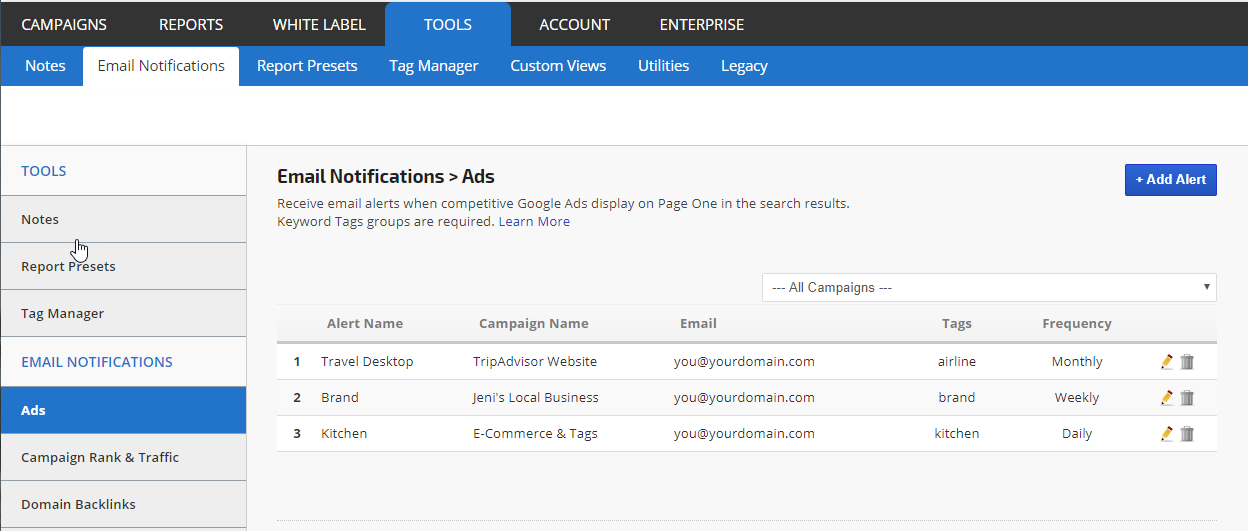1248x531 pixels.
Task: Click trash icon in the Brand row
Action: coord(1187,398)
